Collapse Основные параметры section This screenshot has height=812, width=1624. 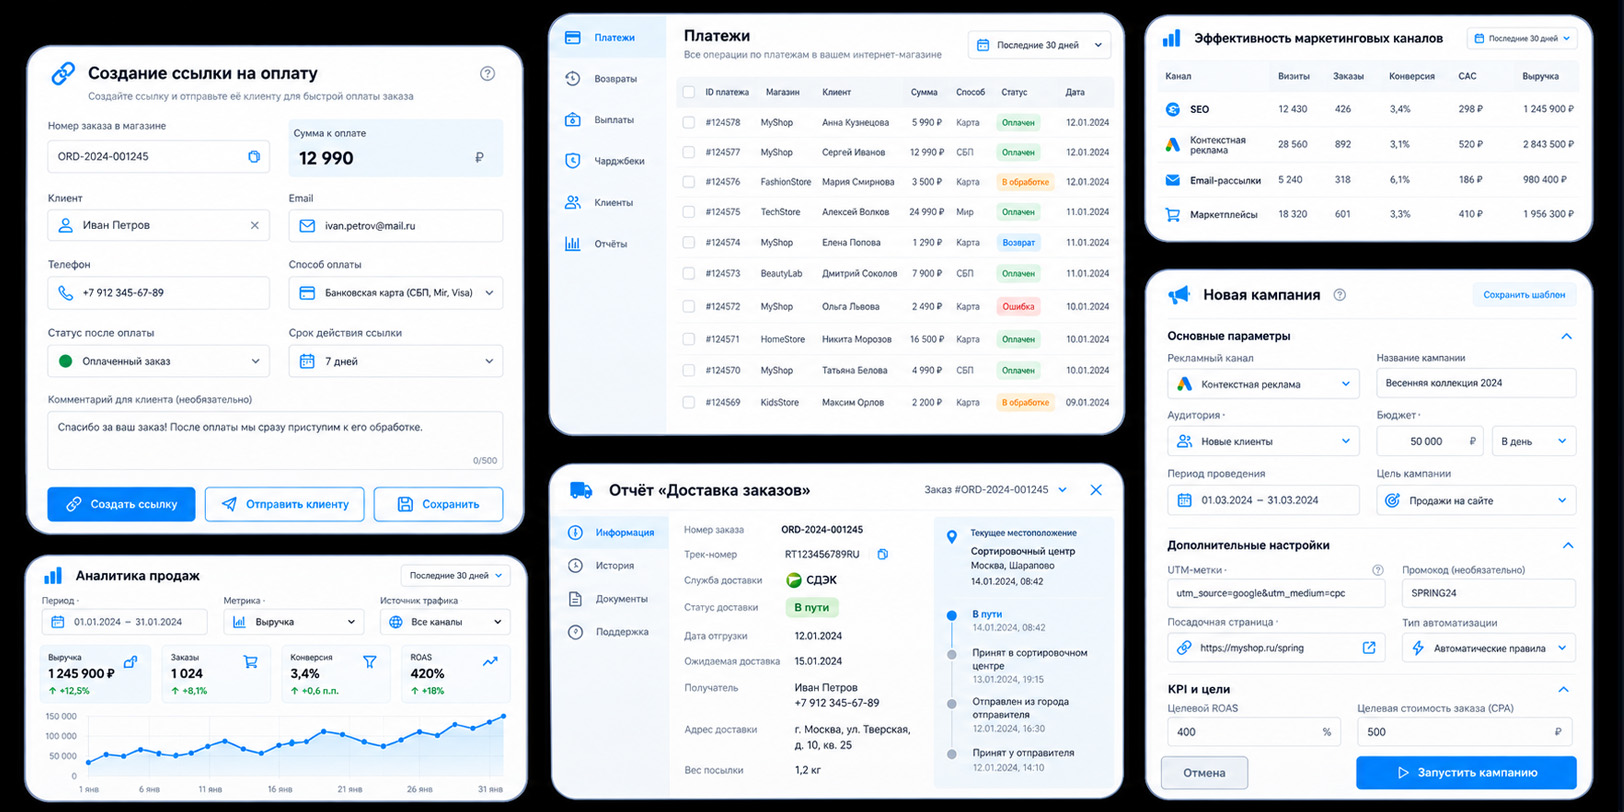pyautogui.click(x=1566, y=336)
